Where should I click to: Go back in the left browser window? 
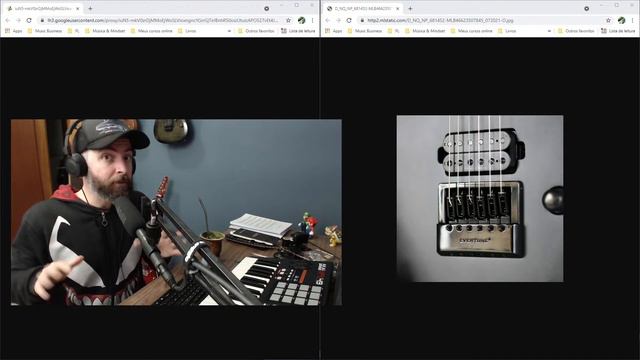8,20
